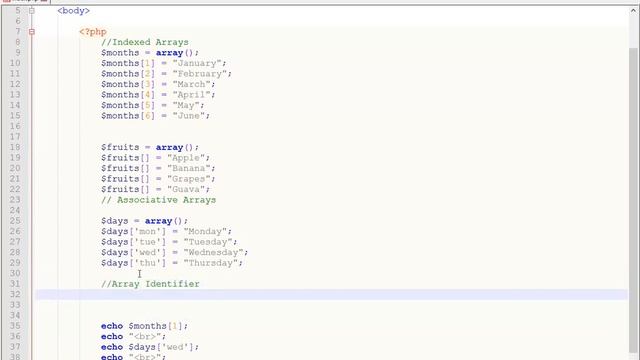
Task: Click the "Monday" string
Action: coord(205,231)
